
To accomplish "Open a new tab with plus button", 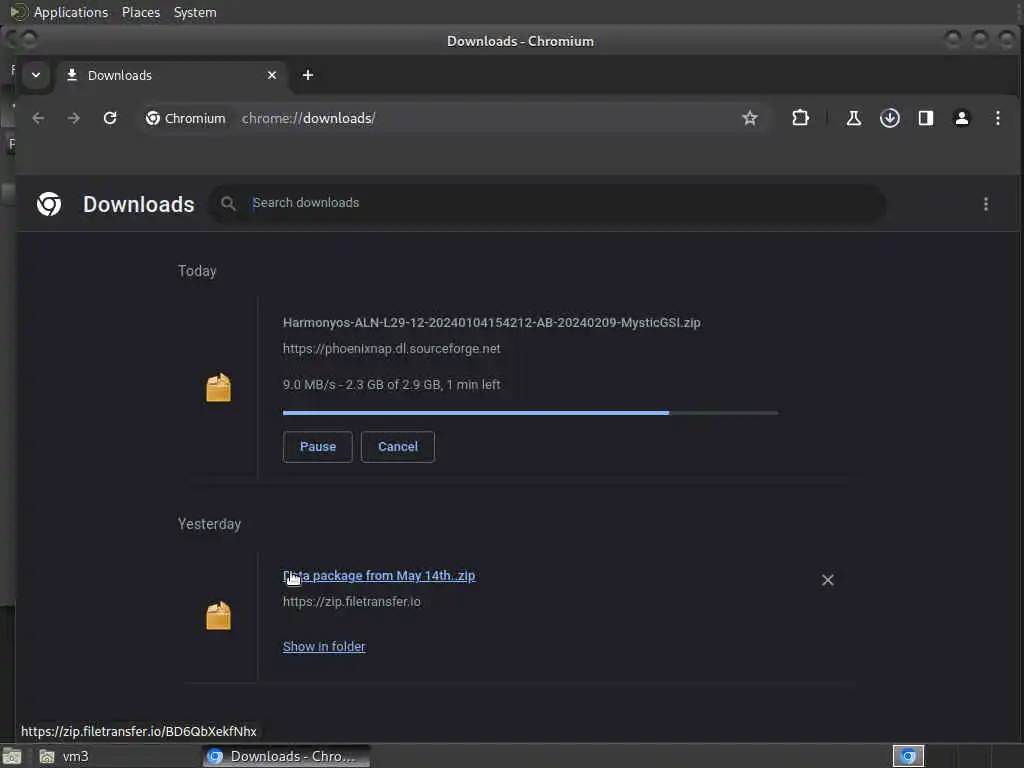I will coord(308,75).
